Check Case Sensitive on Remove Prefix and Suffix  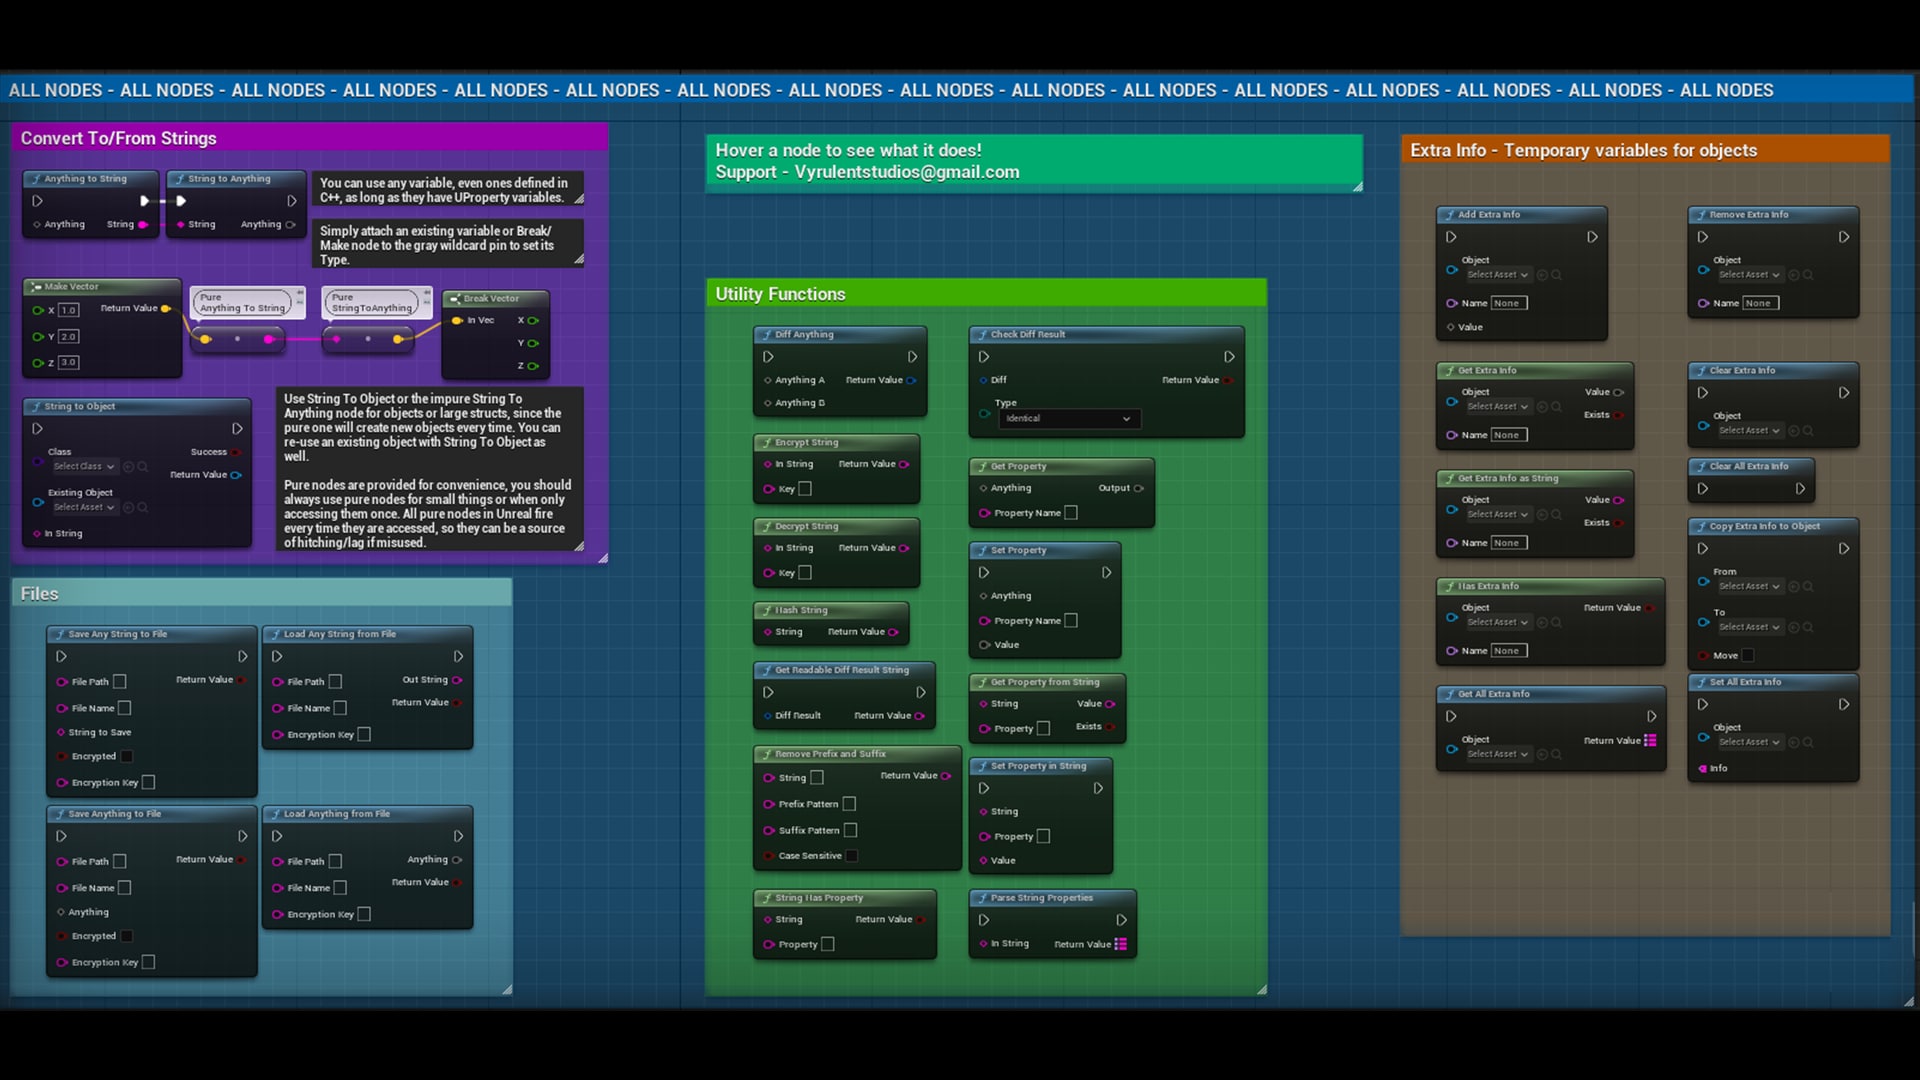coord(851,856)
